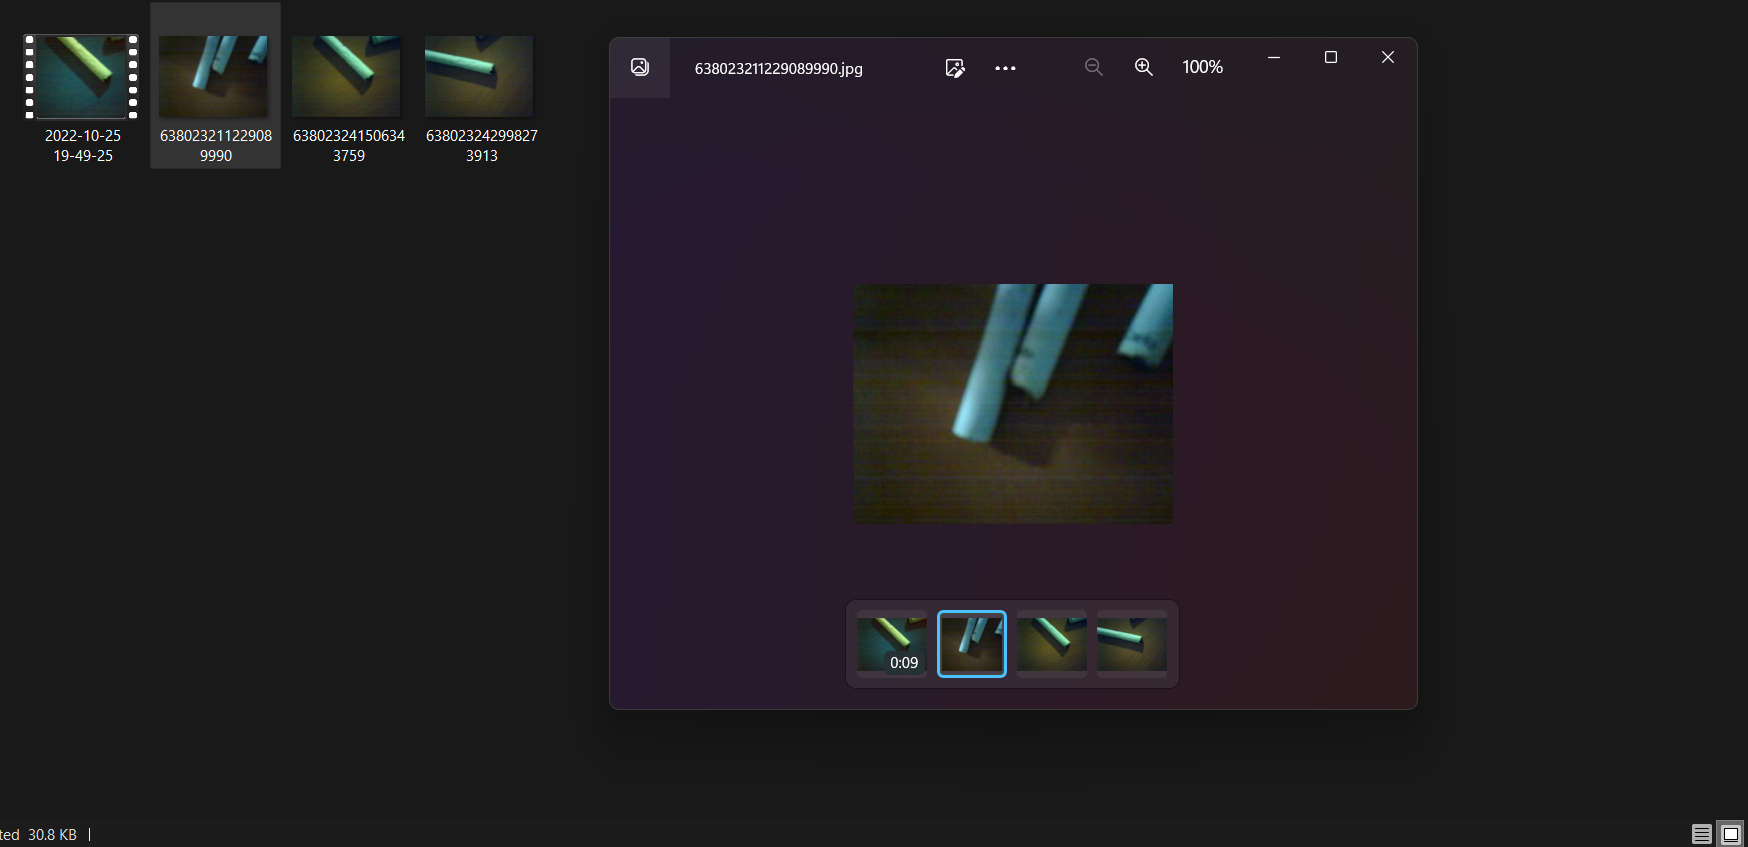
Task: Select file 638023211229089990 in Explorer
Action: point(215,86)
